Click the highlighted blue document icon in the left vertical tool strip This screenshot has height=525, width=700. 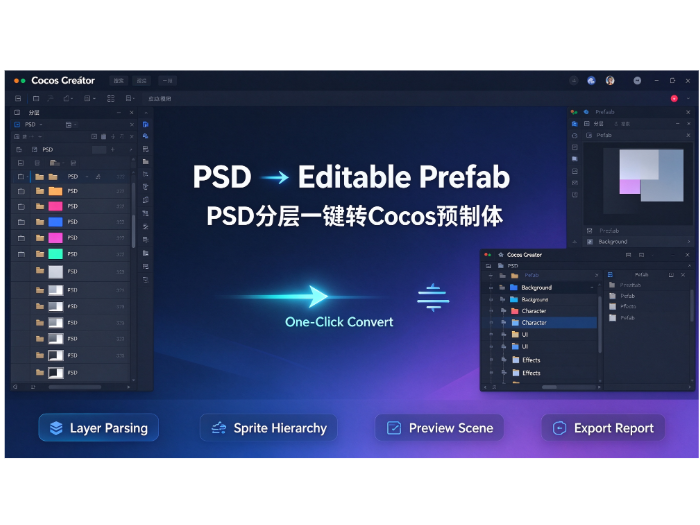click(x=146, y=124)
